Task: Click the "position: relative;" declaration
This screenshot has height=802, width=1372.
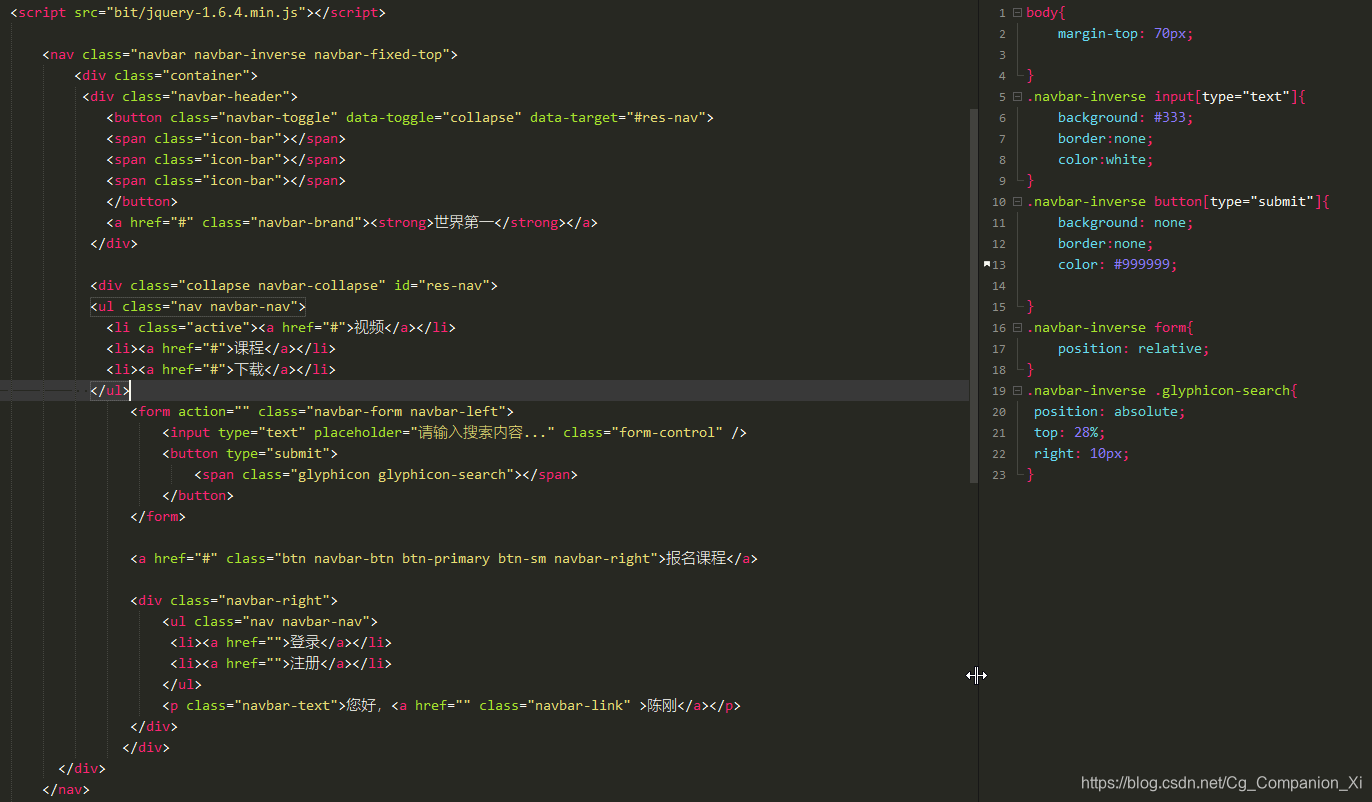Action: tap(1134, 348)
